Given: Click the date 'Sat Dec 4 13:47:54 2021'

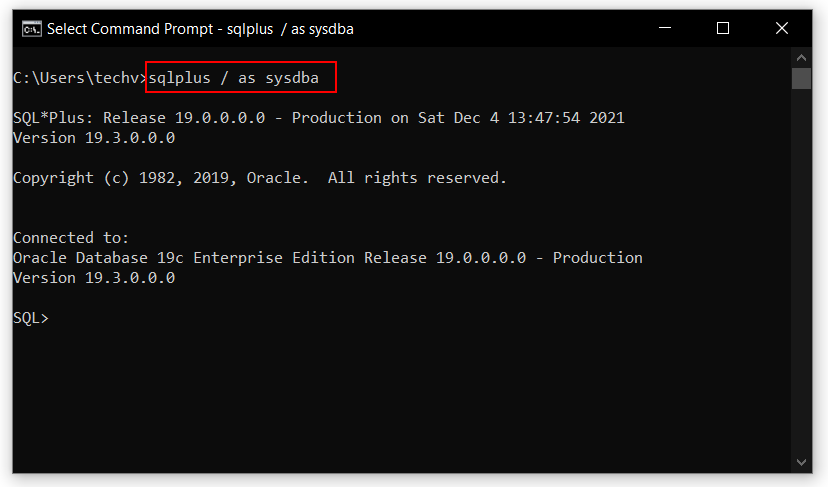Looking at the screenshot, I should click(x=520, y=118).
